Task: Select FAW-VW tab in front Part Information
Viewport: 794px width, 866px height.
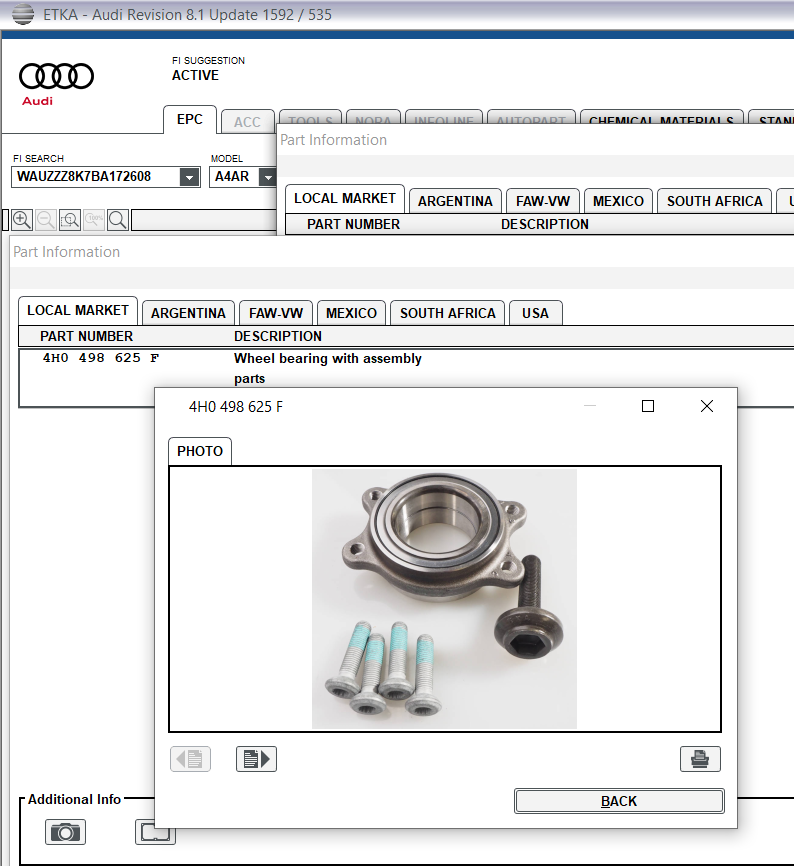Action: pyautogui.click(x=276, y=313)
